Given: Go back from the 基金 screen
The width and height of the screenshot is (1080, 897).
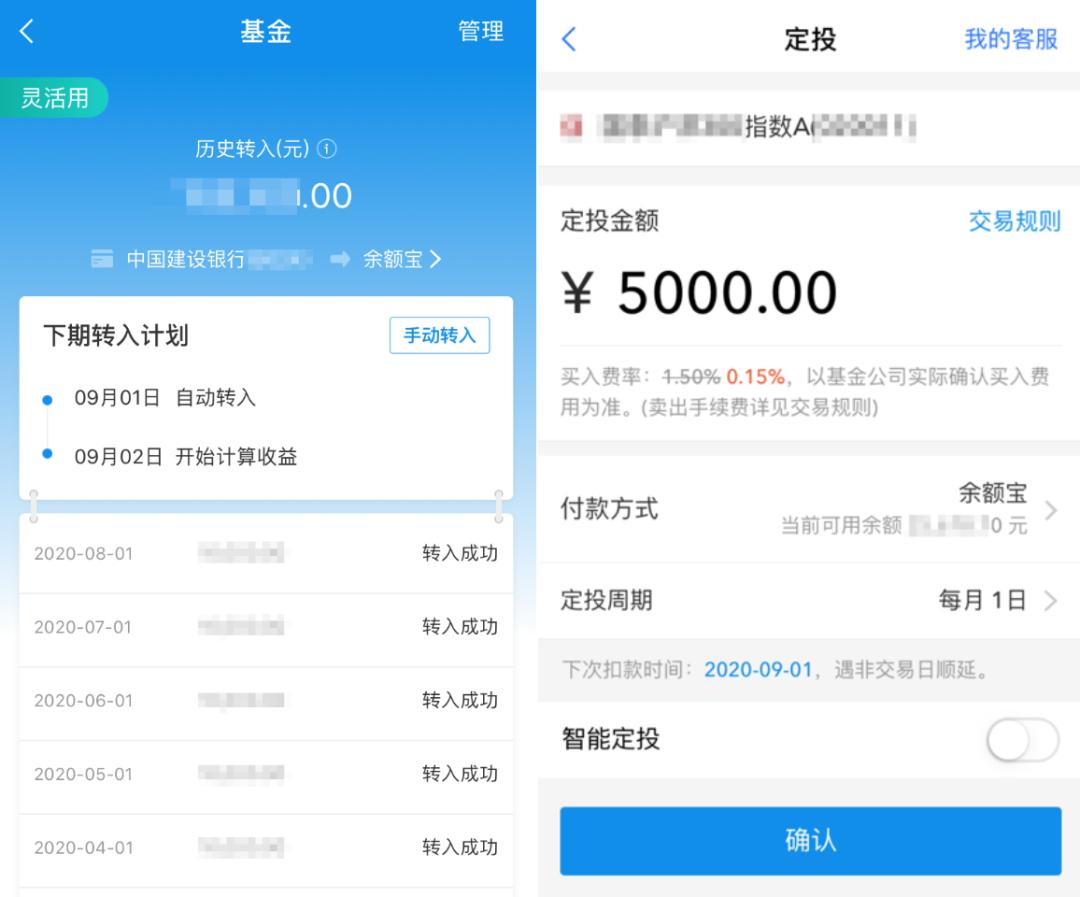Looking at the screenshot, I should click(x=27, y=31).
